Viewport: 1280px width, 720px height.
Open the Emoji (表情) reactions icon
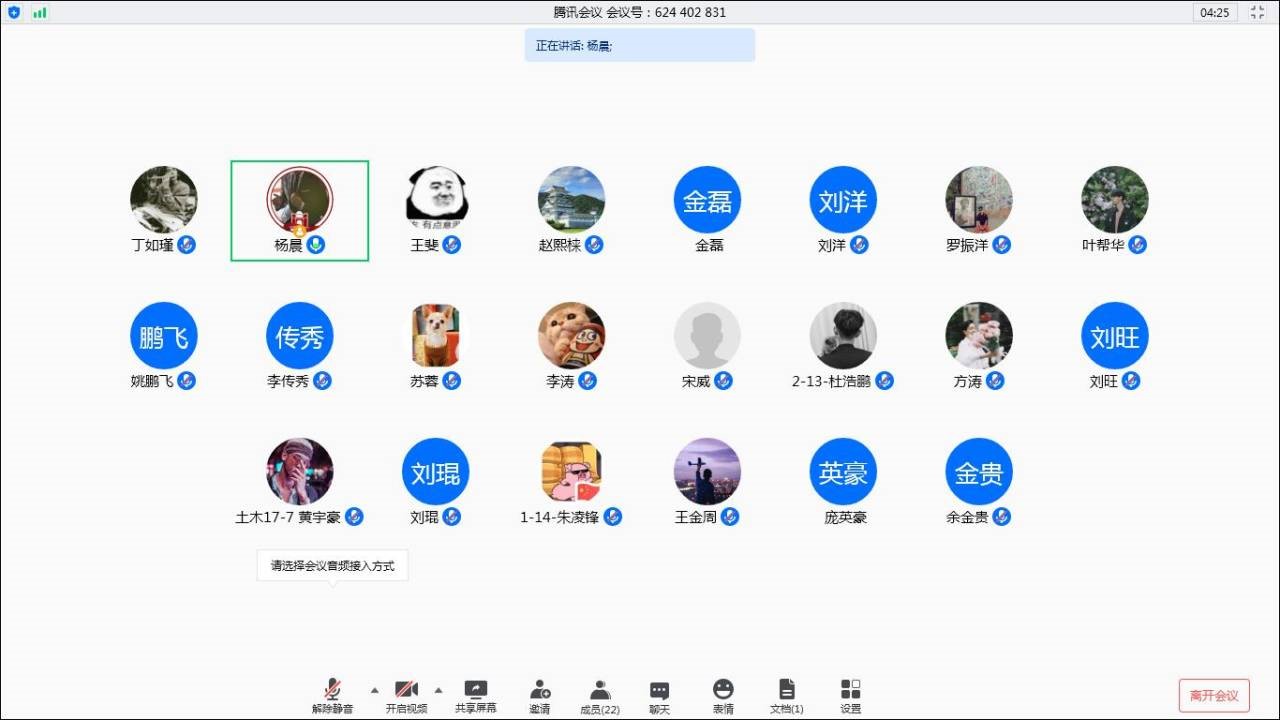click(723, 690)
